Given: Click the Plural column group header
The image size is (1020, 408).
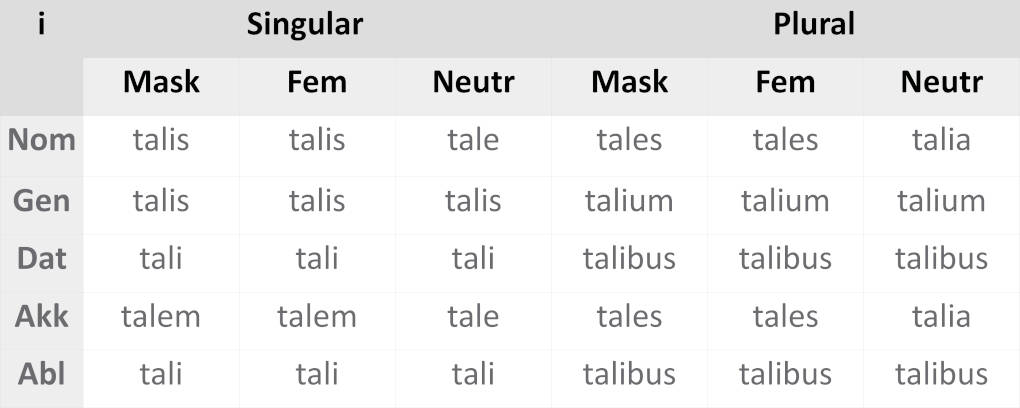Looking at the screenshot, I should (x=814, y=25).
